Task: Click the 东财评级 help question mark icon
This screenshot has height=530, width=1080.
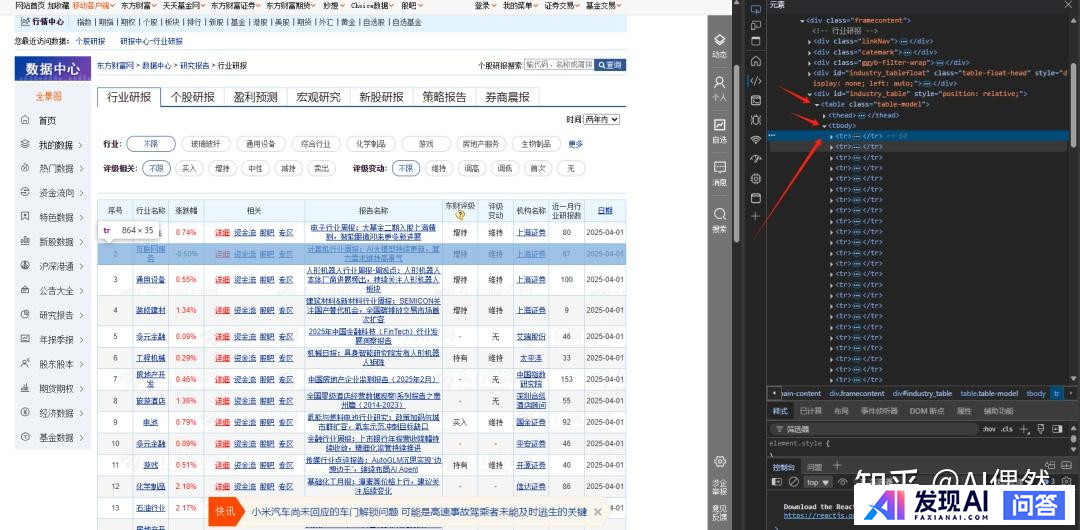Action: [460, 214]
